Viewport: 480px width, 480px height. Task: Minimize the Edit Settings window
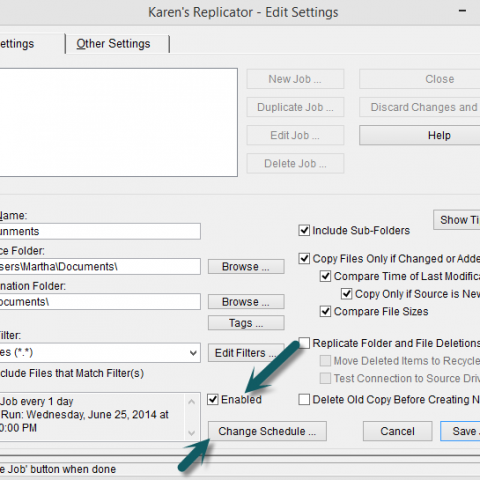click(462, 11)
